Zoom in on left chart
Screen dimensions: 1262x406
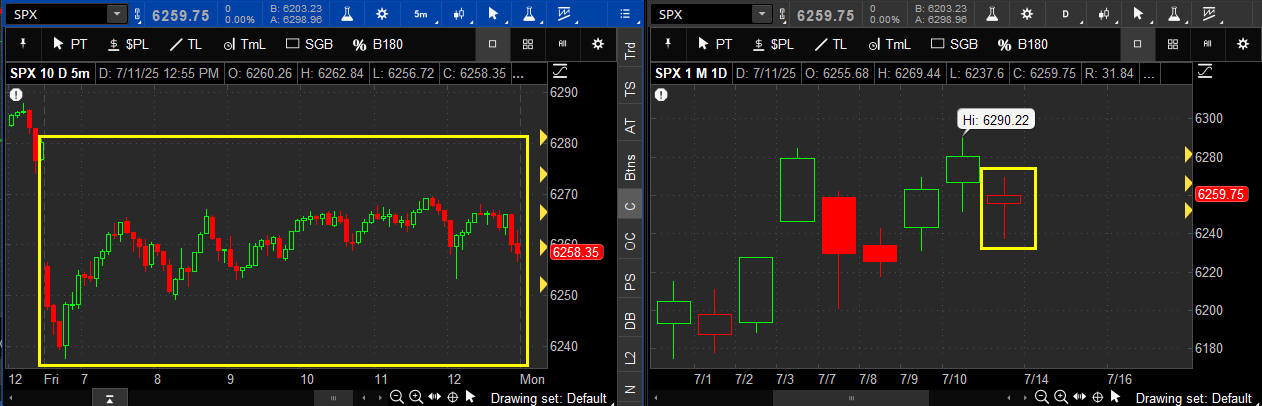(x=415, y=397)
